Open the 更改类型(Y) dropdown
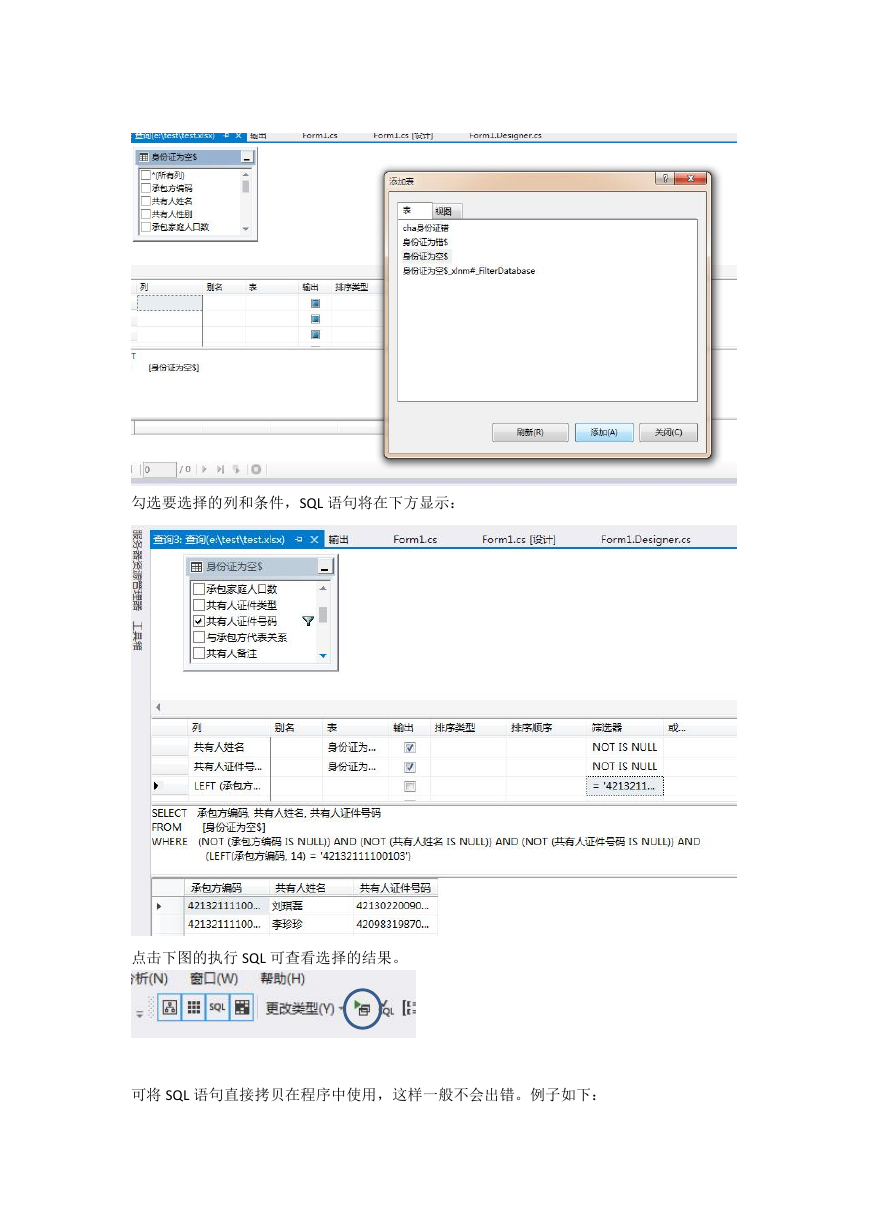Screen dimensions: 869x1228 click(x=303, y=1009)
